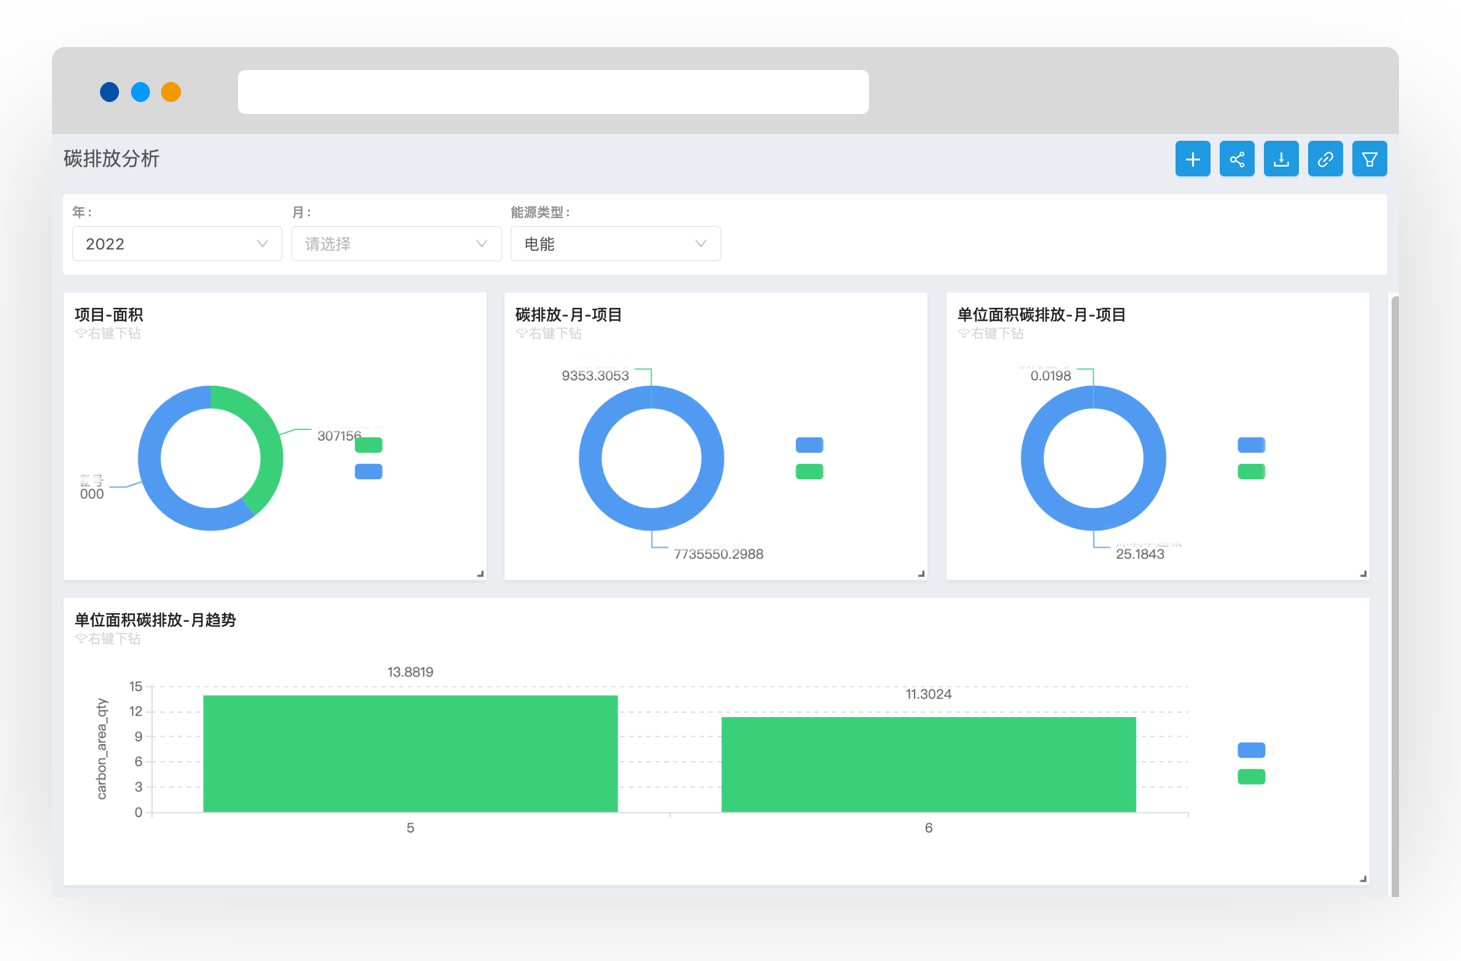Click the plus add icon button

[1192, 159]
